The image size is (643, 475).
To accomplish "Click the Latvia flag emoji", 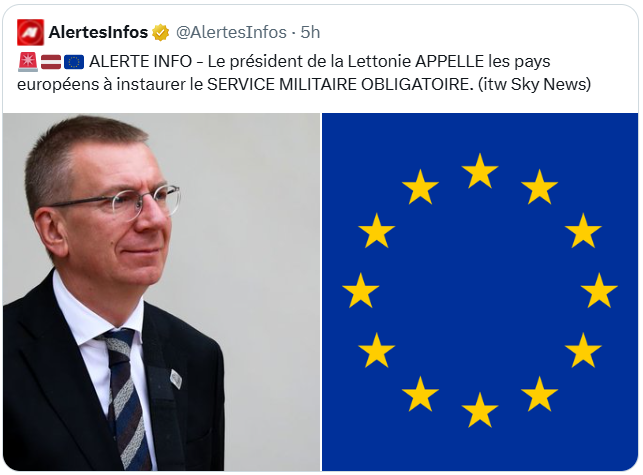I will point(51,62).
